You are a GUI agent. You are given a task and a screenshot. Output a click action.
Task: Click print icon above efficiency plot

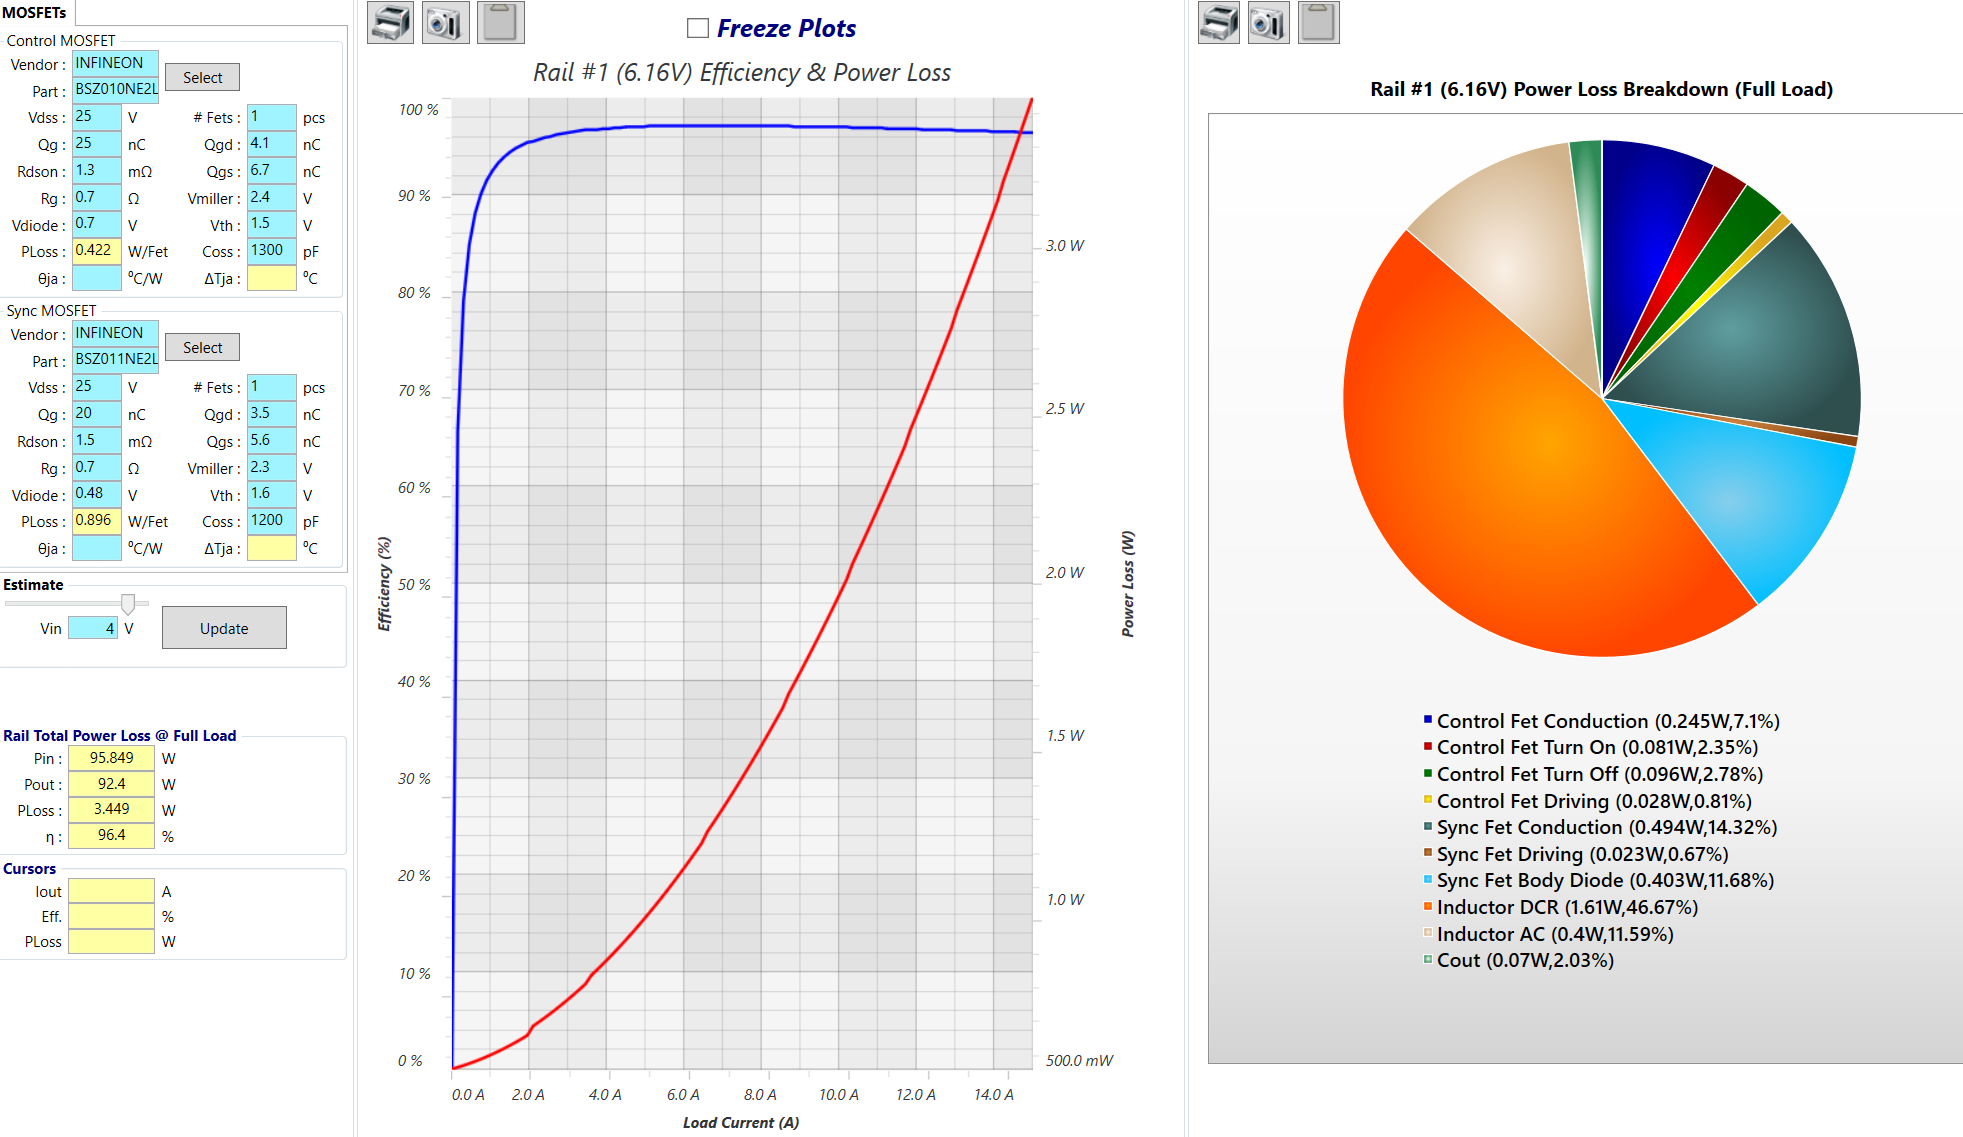[x=390, y=22]
